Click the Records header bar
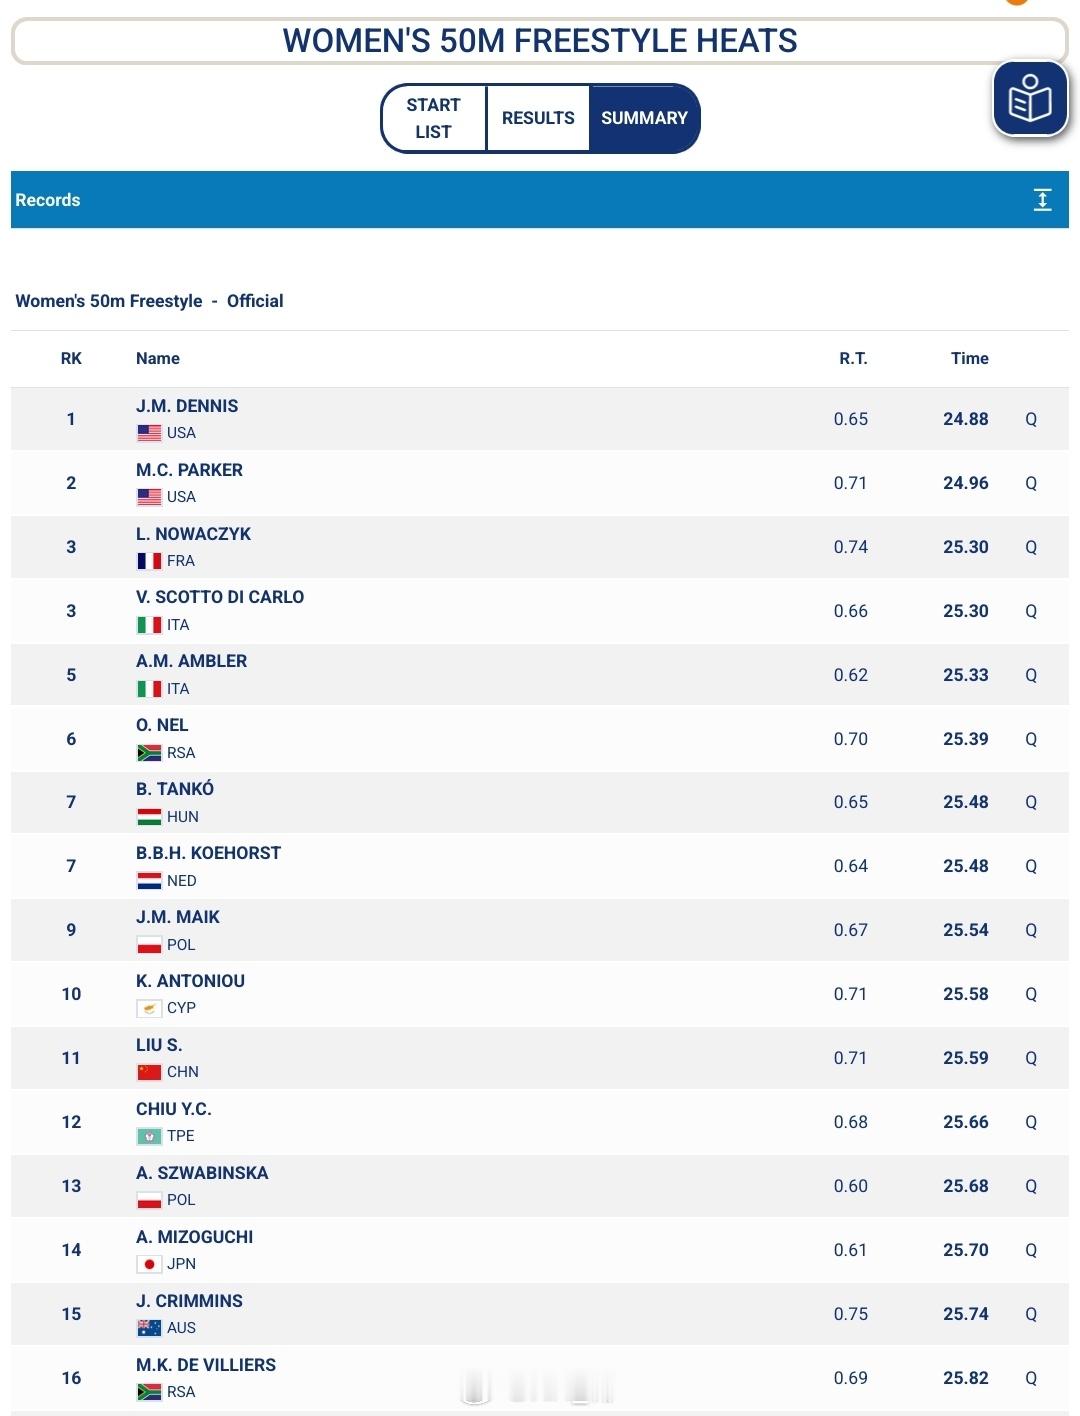Viewport: 1080px width, 1416px height. tap(540, 200)
